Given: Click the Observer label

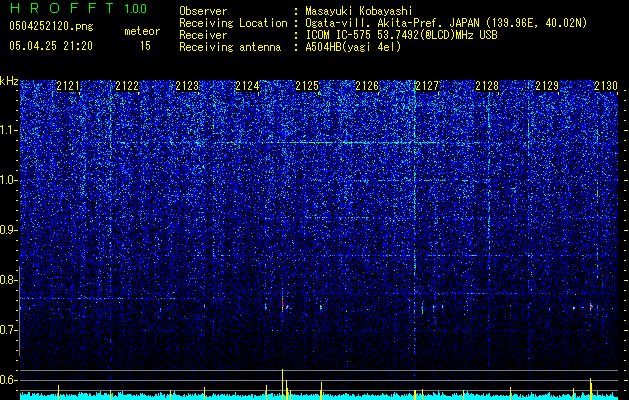Looking at the screenshot, I should 203,11.
